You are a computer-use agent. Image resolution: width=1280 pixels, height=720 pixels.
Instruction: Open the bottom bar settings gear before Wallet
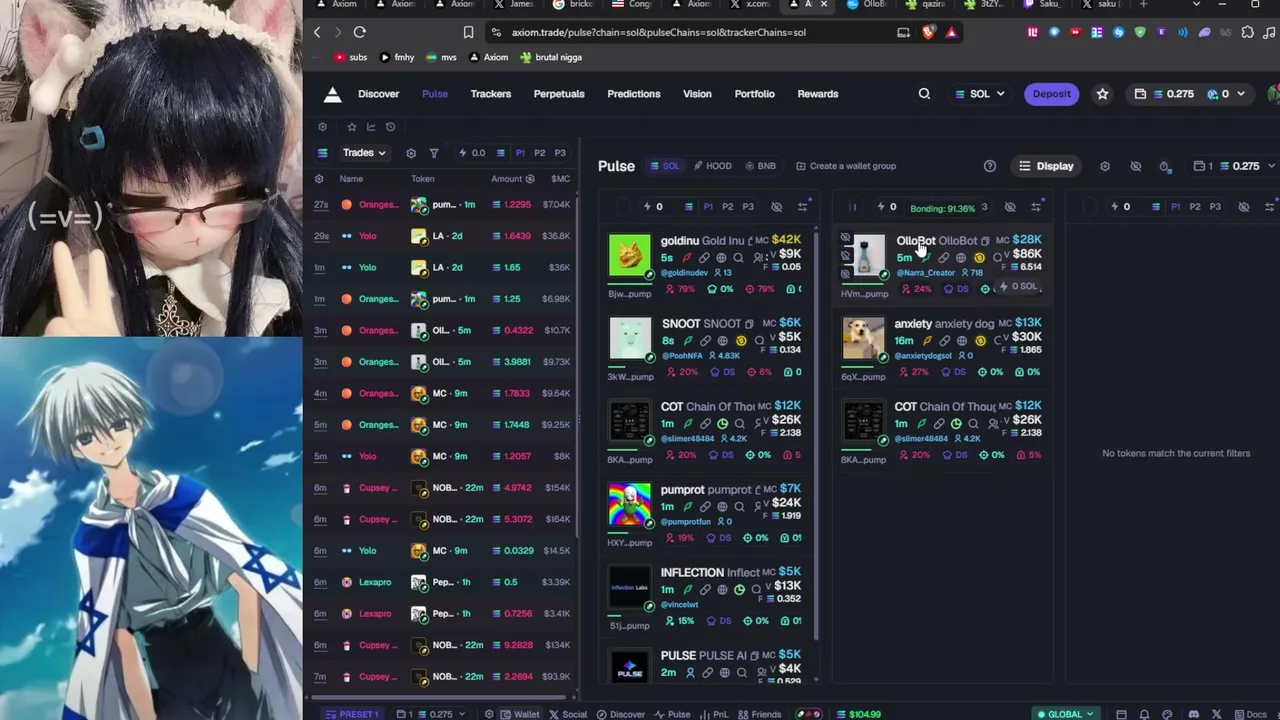coord(489,714)
